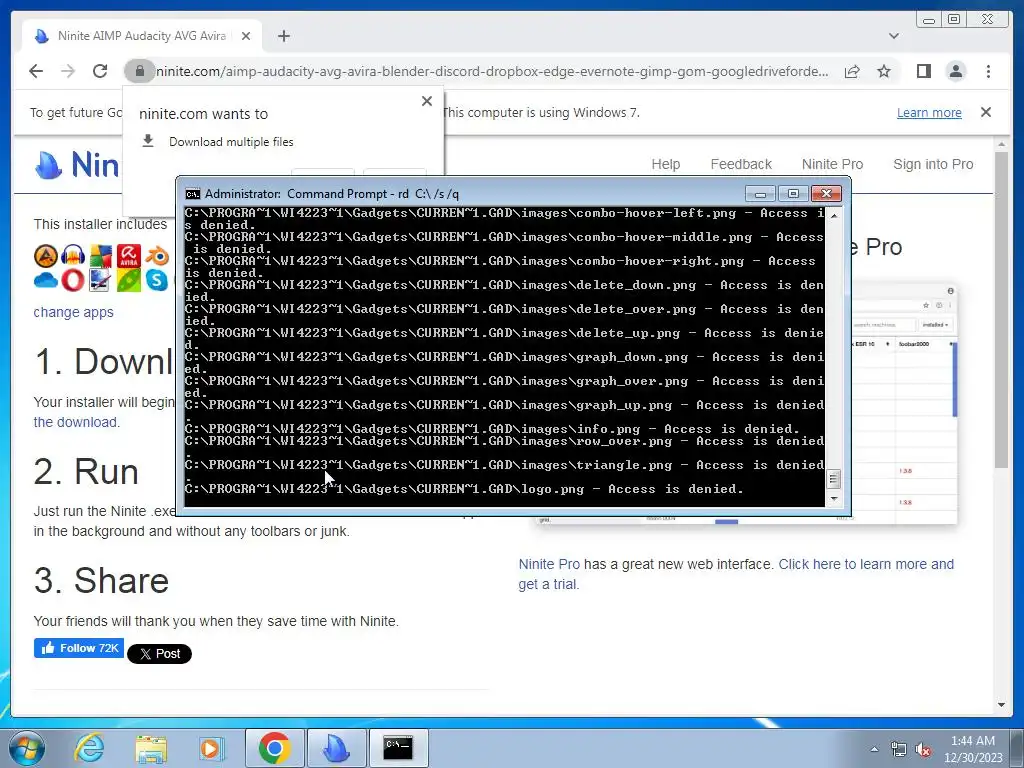Click the X Post button
This screenshot has height=768, width=1024.
(x=159, y=654)
